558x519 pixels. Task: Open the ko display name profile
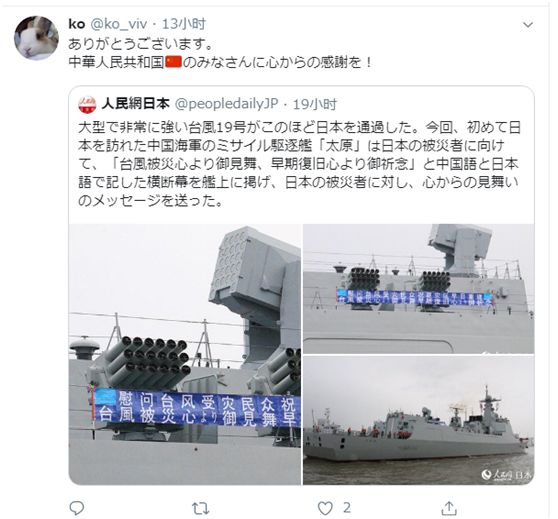point(77,24)
